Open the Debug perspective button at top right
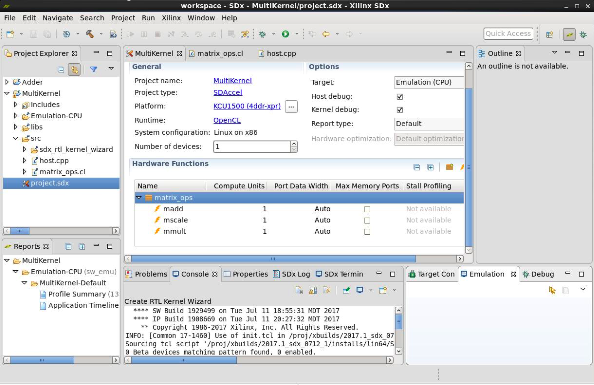 pyautogui.click(x=583, y=34)
